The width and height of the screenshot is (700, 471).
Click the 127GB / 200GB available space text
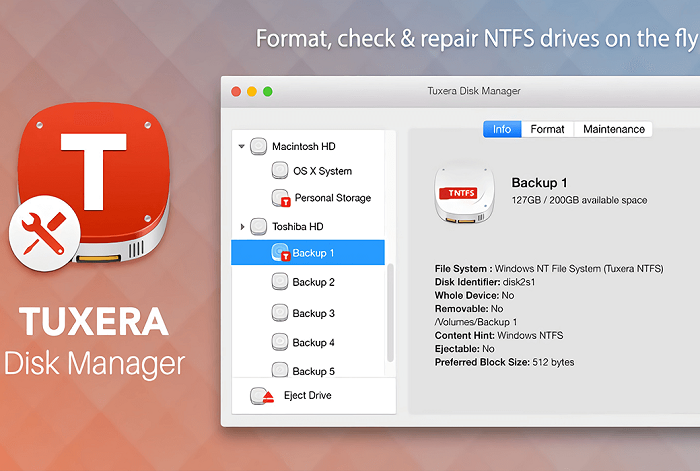(579, 200)
